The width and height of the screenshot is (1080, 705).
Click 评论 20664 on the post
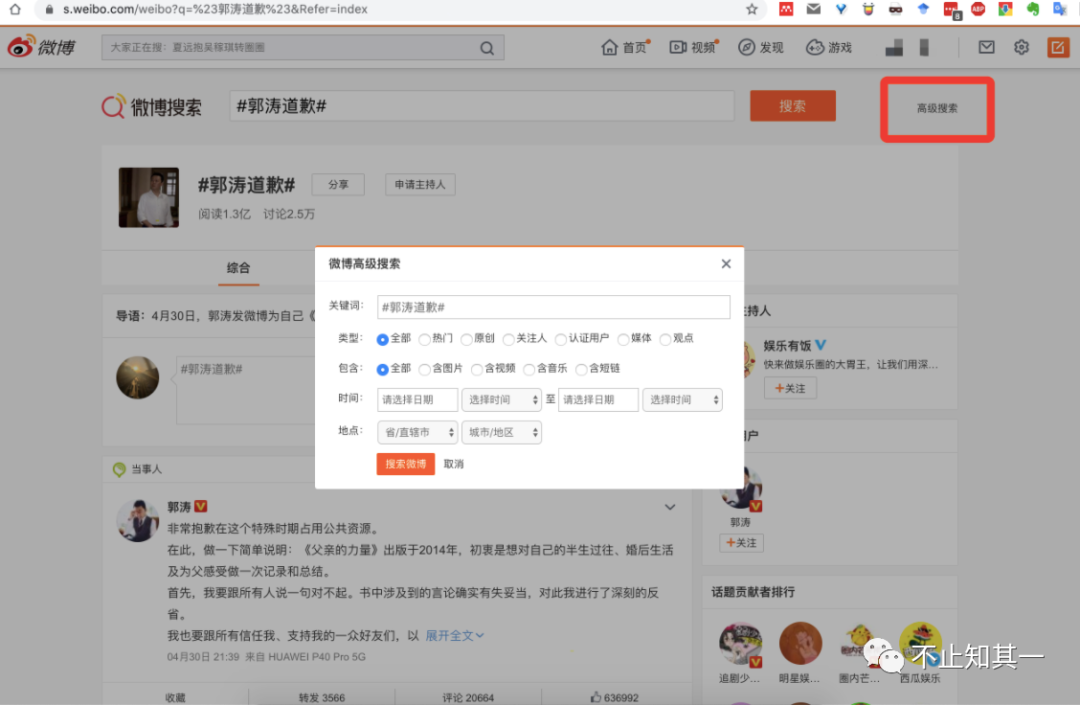(x=468, y=697)
